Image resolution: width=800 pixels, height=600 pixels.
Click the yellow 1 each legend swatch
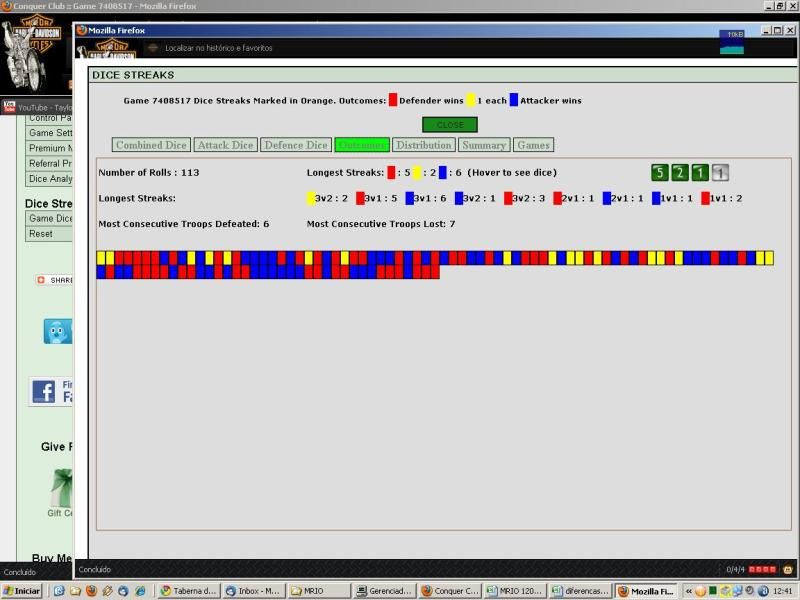tap(471, 100)
